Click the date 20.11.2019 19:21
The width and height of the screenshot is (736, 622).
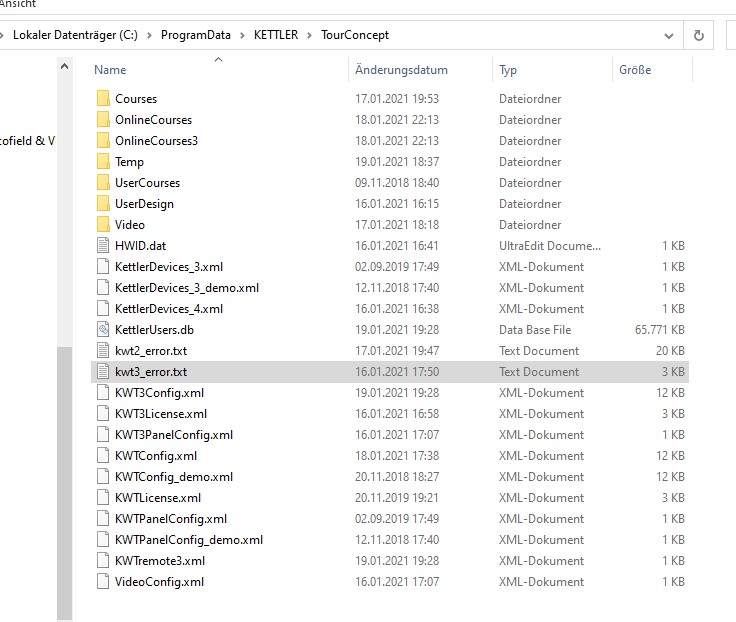click(397, 498)
